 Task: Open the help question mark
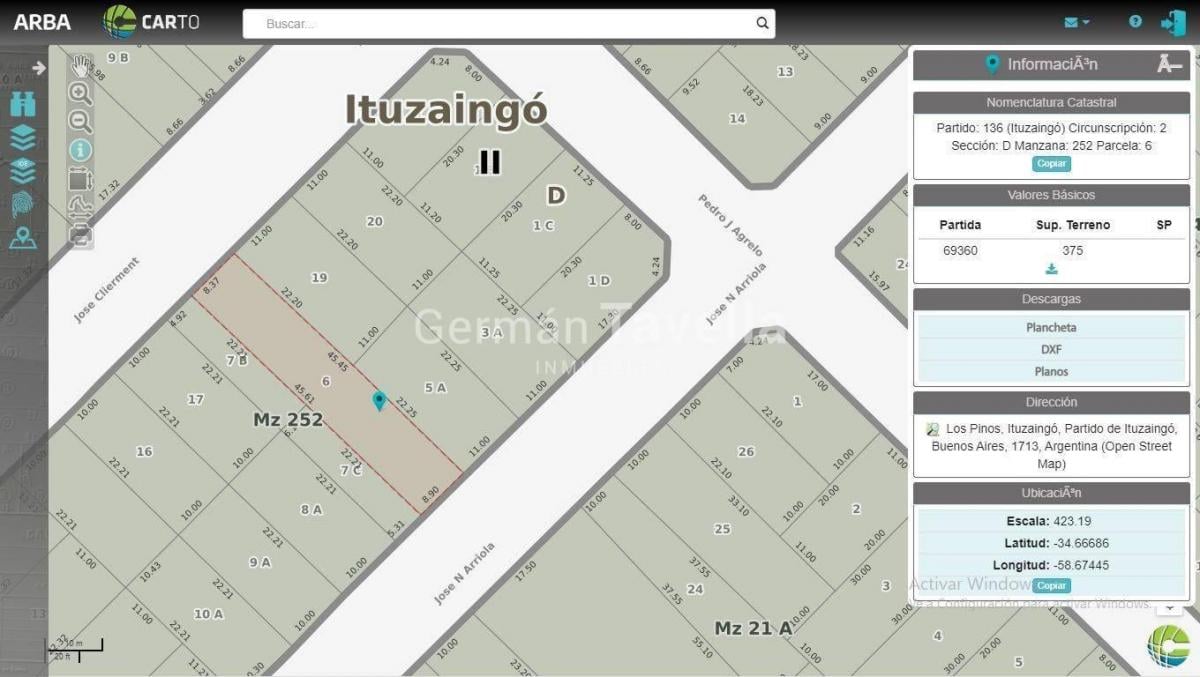tap(1135, 21)
